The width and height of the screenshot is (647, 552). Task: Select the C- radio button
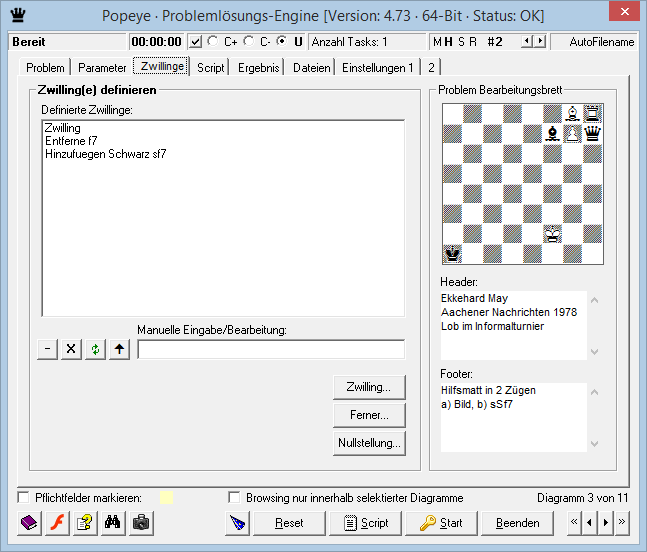click(x=249, y=41)
